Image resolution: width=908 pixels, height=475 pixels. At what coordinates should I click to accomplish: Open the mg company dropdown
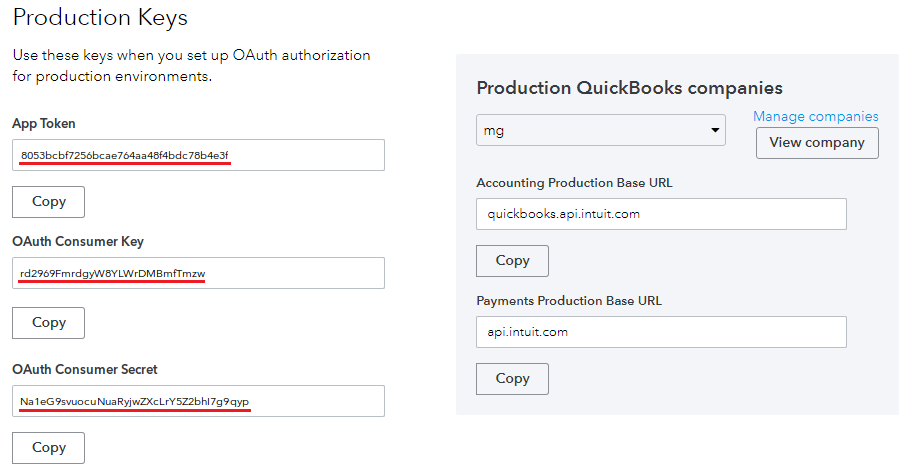pyautogui.click(x=601, y=130)
